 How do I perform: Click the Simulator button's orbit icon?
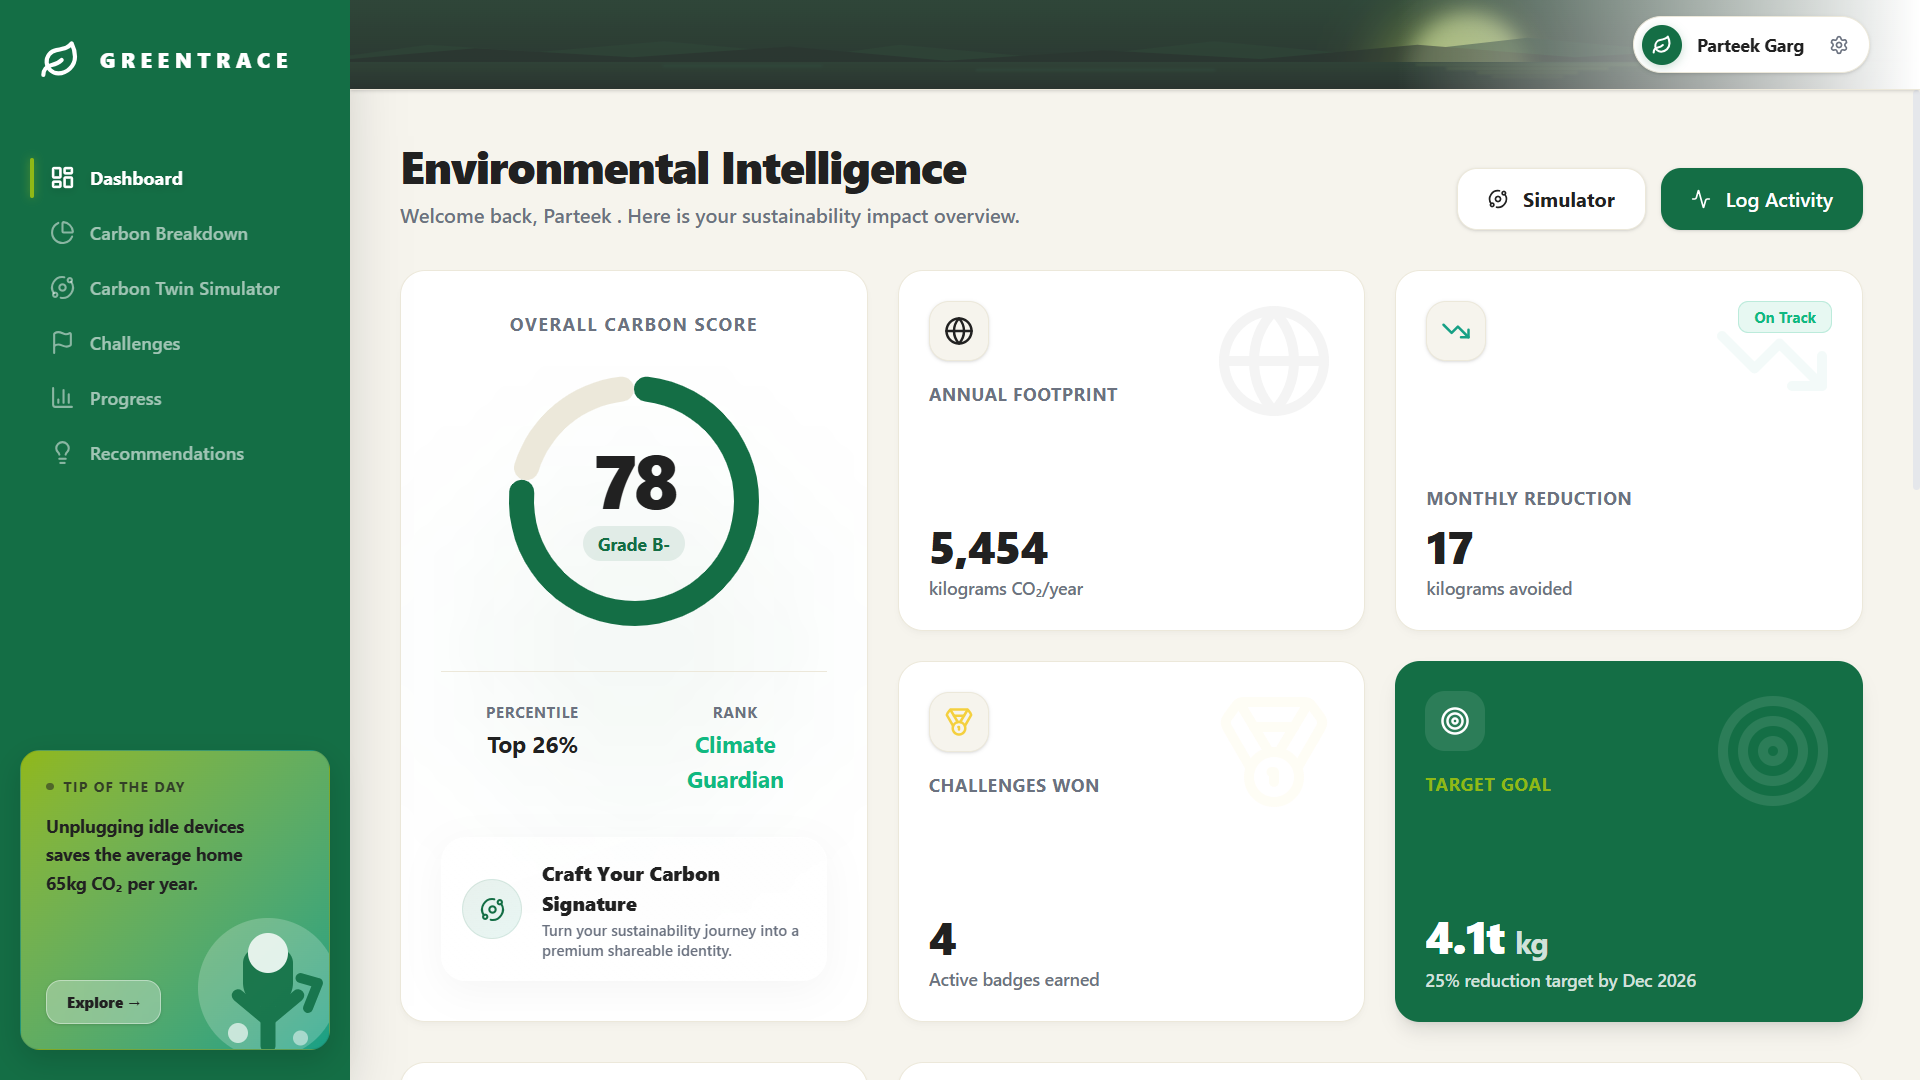point(1498,199)
